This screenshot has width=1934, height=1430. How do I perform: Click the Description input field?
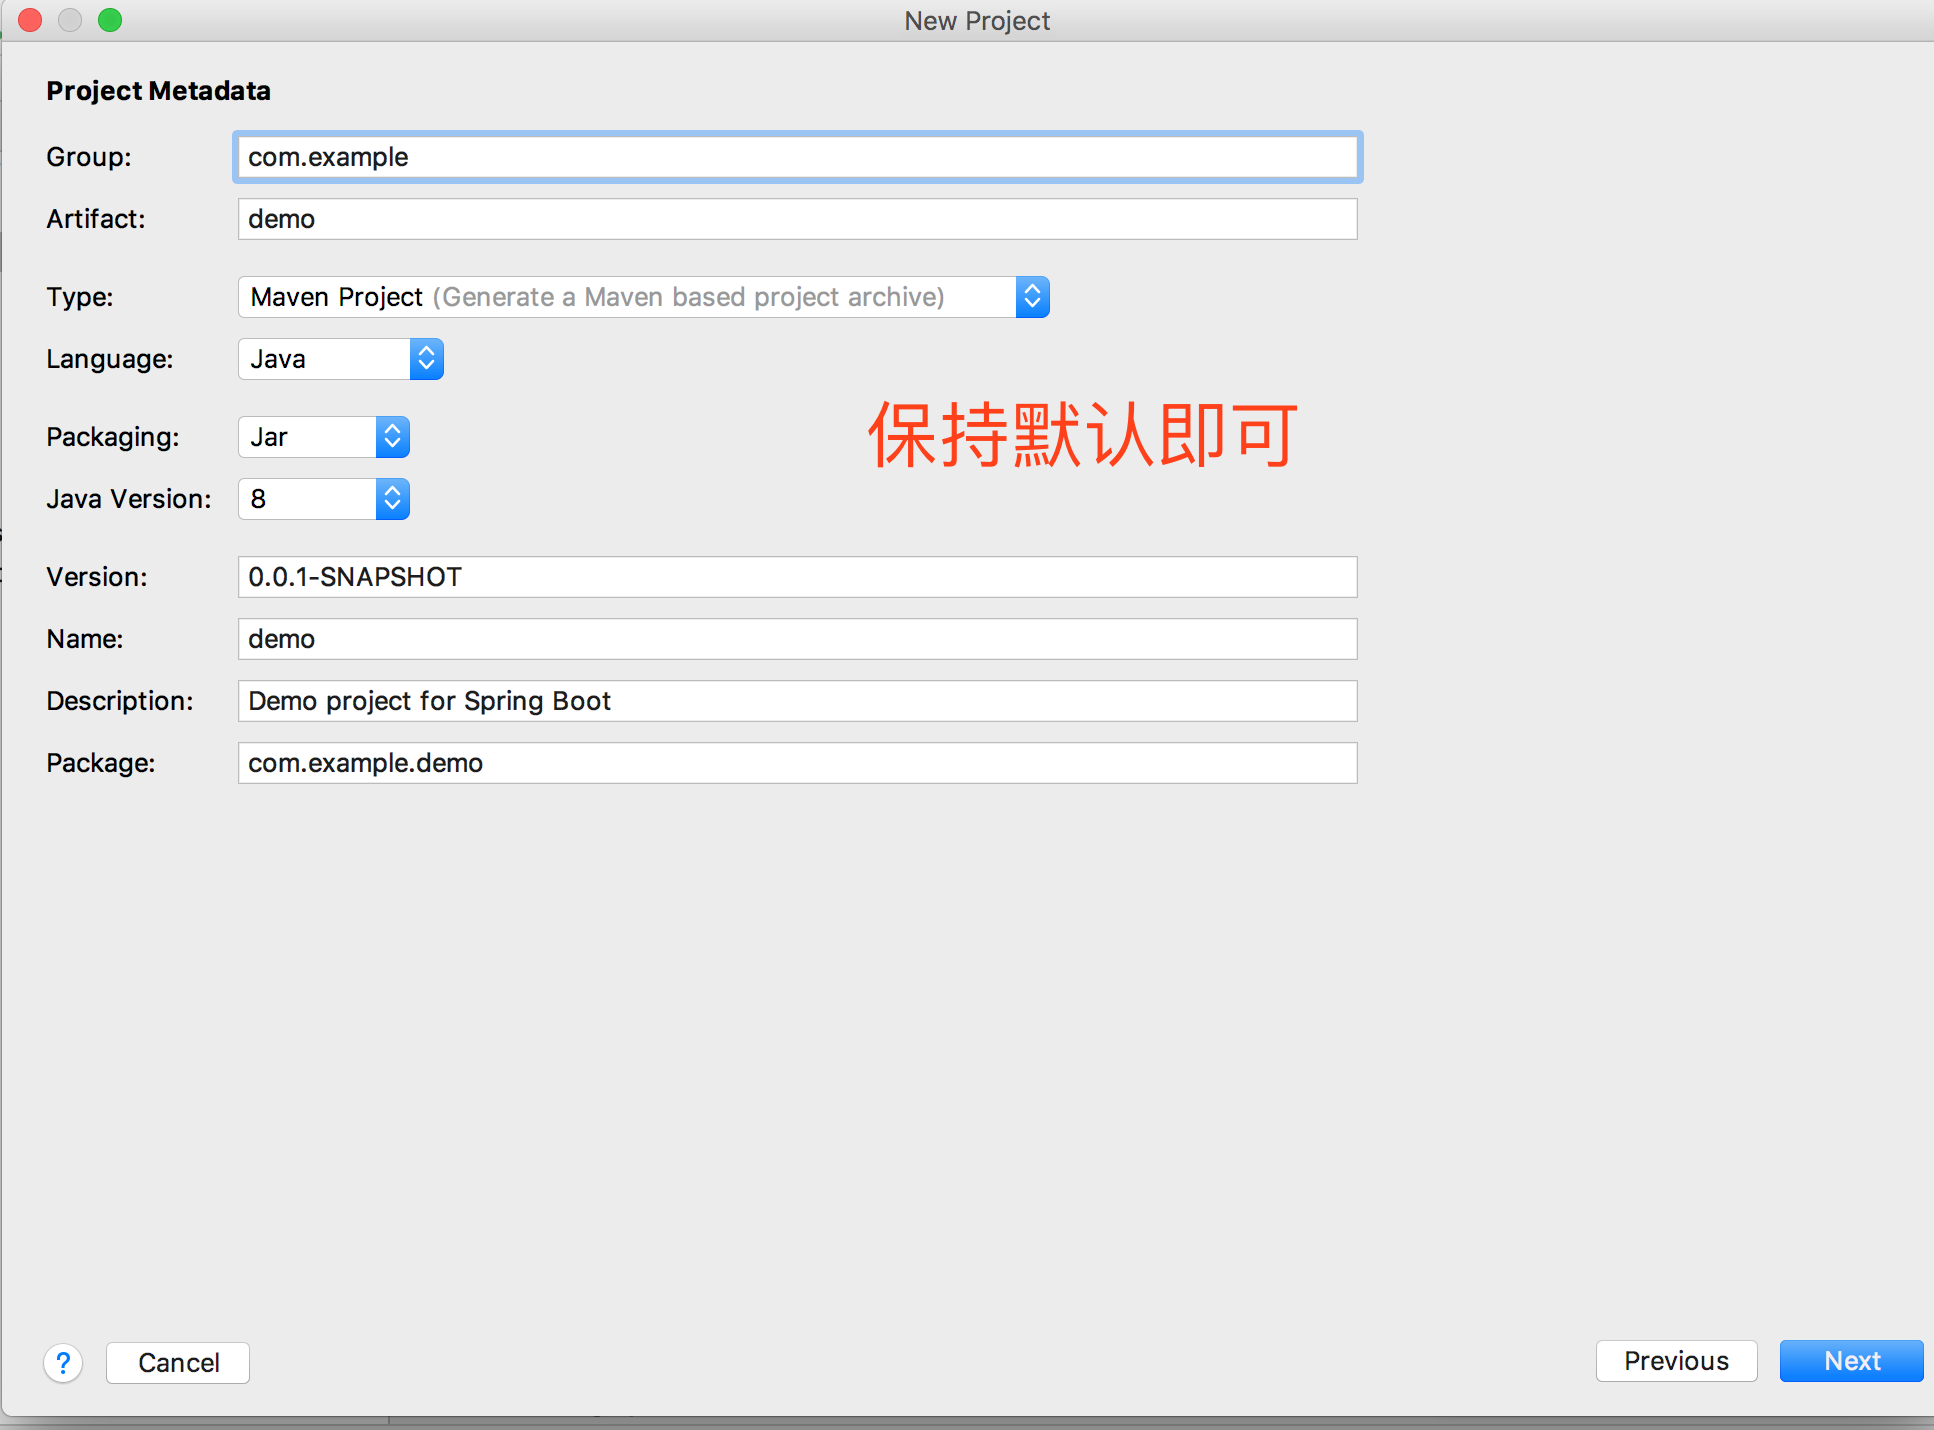[x=796, y=701]
